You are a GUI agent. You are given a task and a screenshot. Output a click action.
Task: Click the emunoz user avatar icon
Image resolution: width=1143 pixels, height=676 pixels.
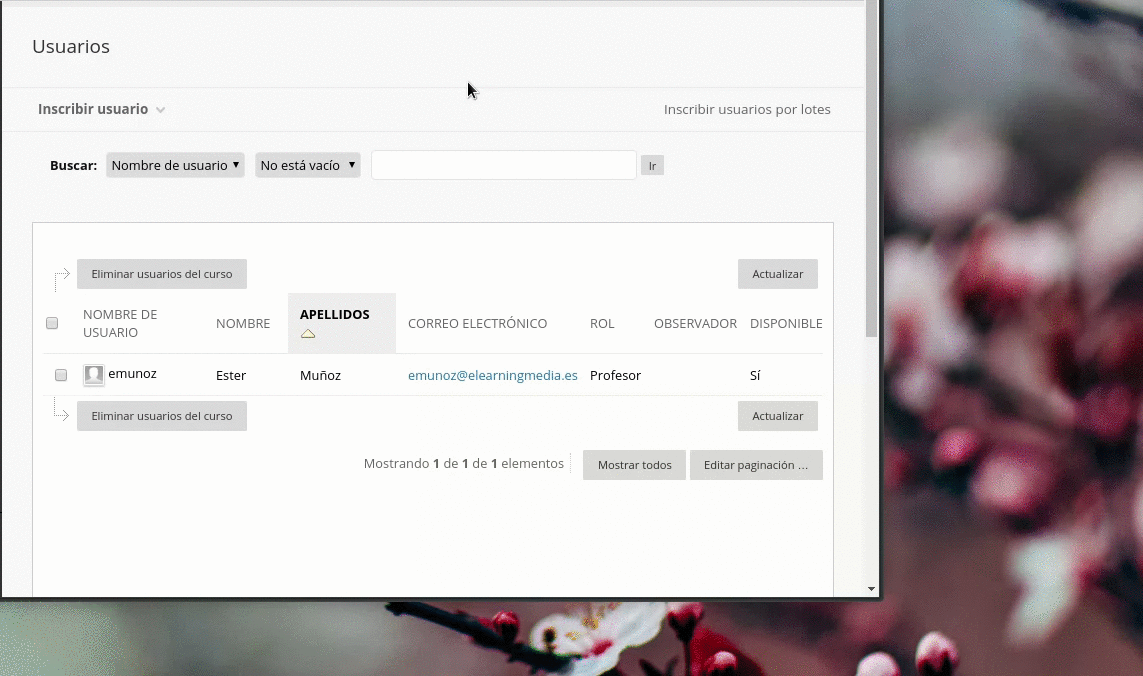point(94,375)
